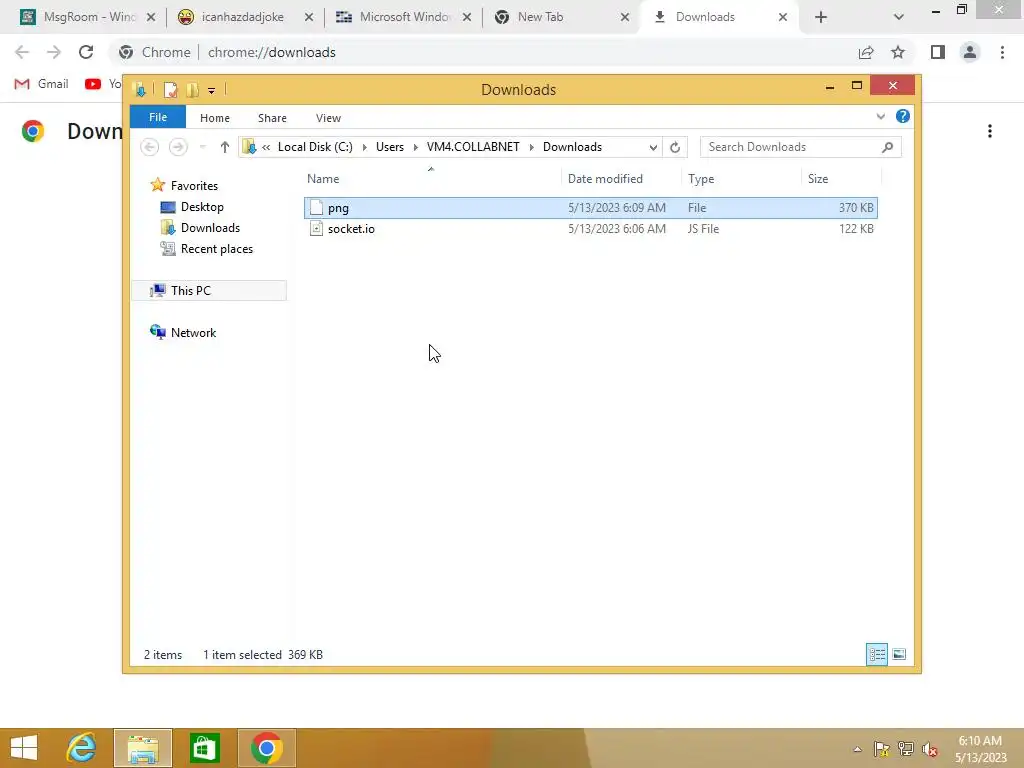The height and width of the screenshot is (768, 1024).
Task: Click the muted speaker volume tray icon
Action: point(930,749)
